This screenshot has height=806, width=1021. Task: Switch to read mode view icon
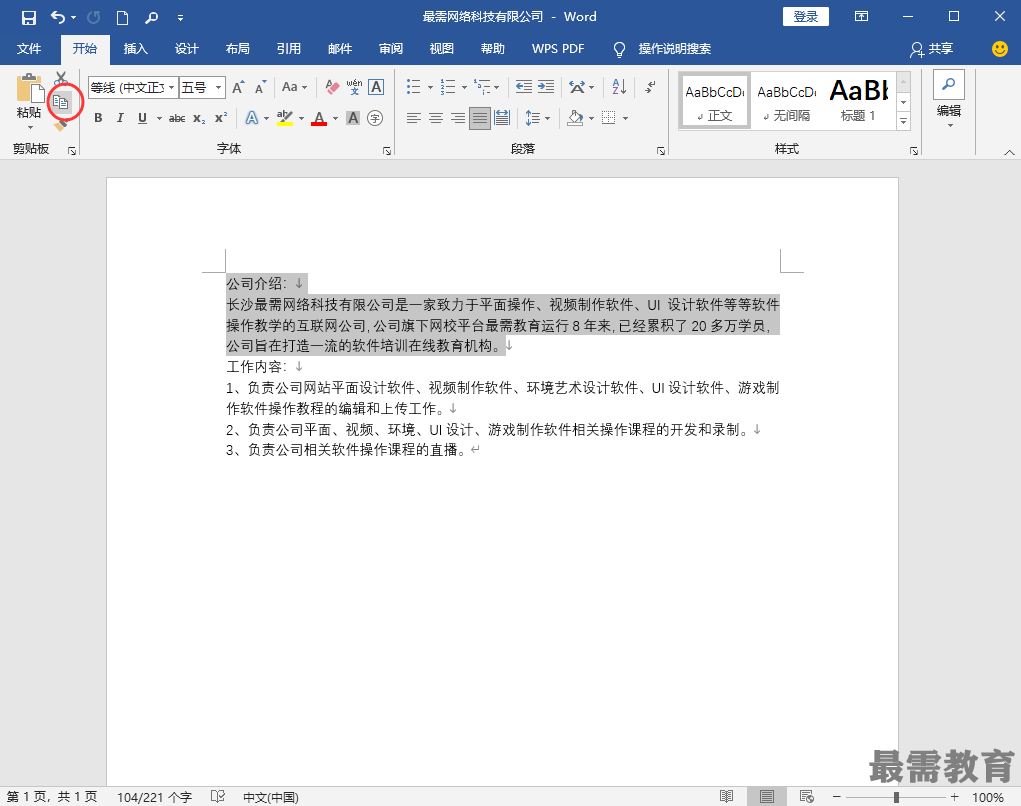point(727,796)
